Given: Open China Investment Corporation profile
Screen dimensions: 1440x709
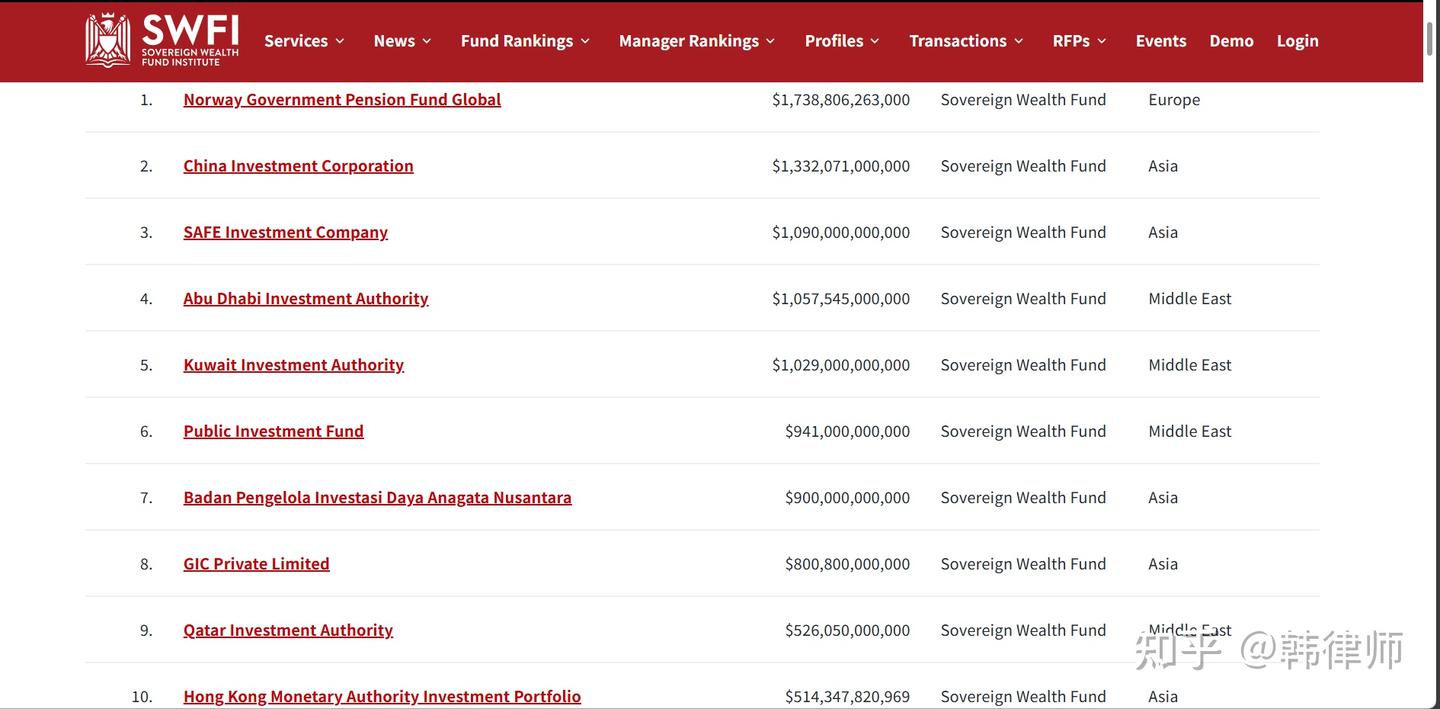Looking at the screenshot, I should 298,165.
